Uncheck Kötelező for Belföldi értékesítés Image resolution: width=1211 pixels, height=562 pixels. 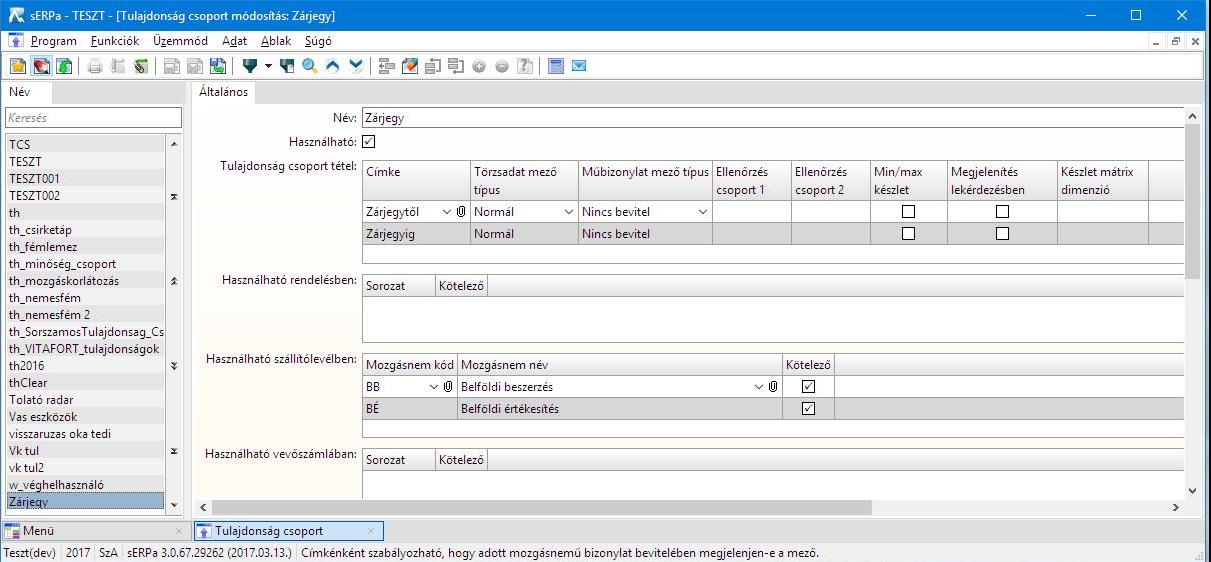808,408
